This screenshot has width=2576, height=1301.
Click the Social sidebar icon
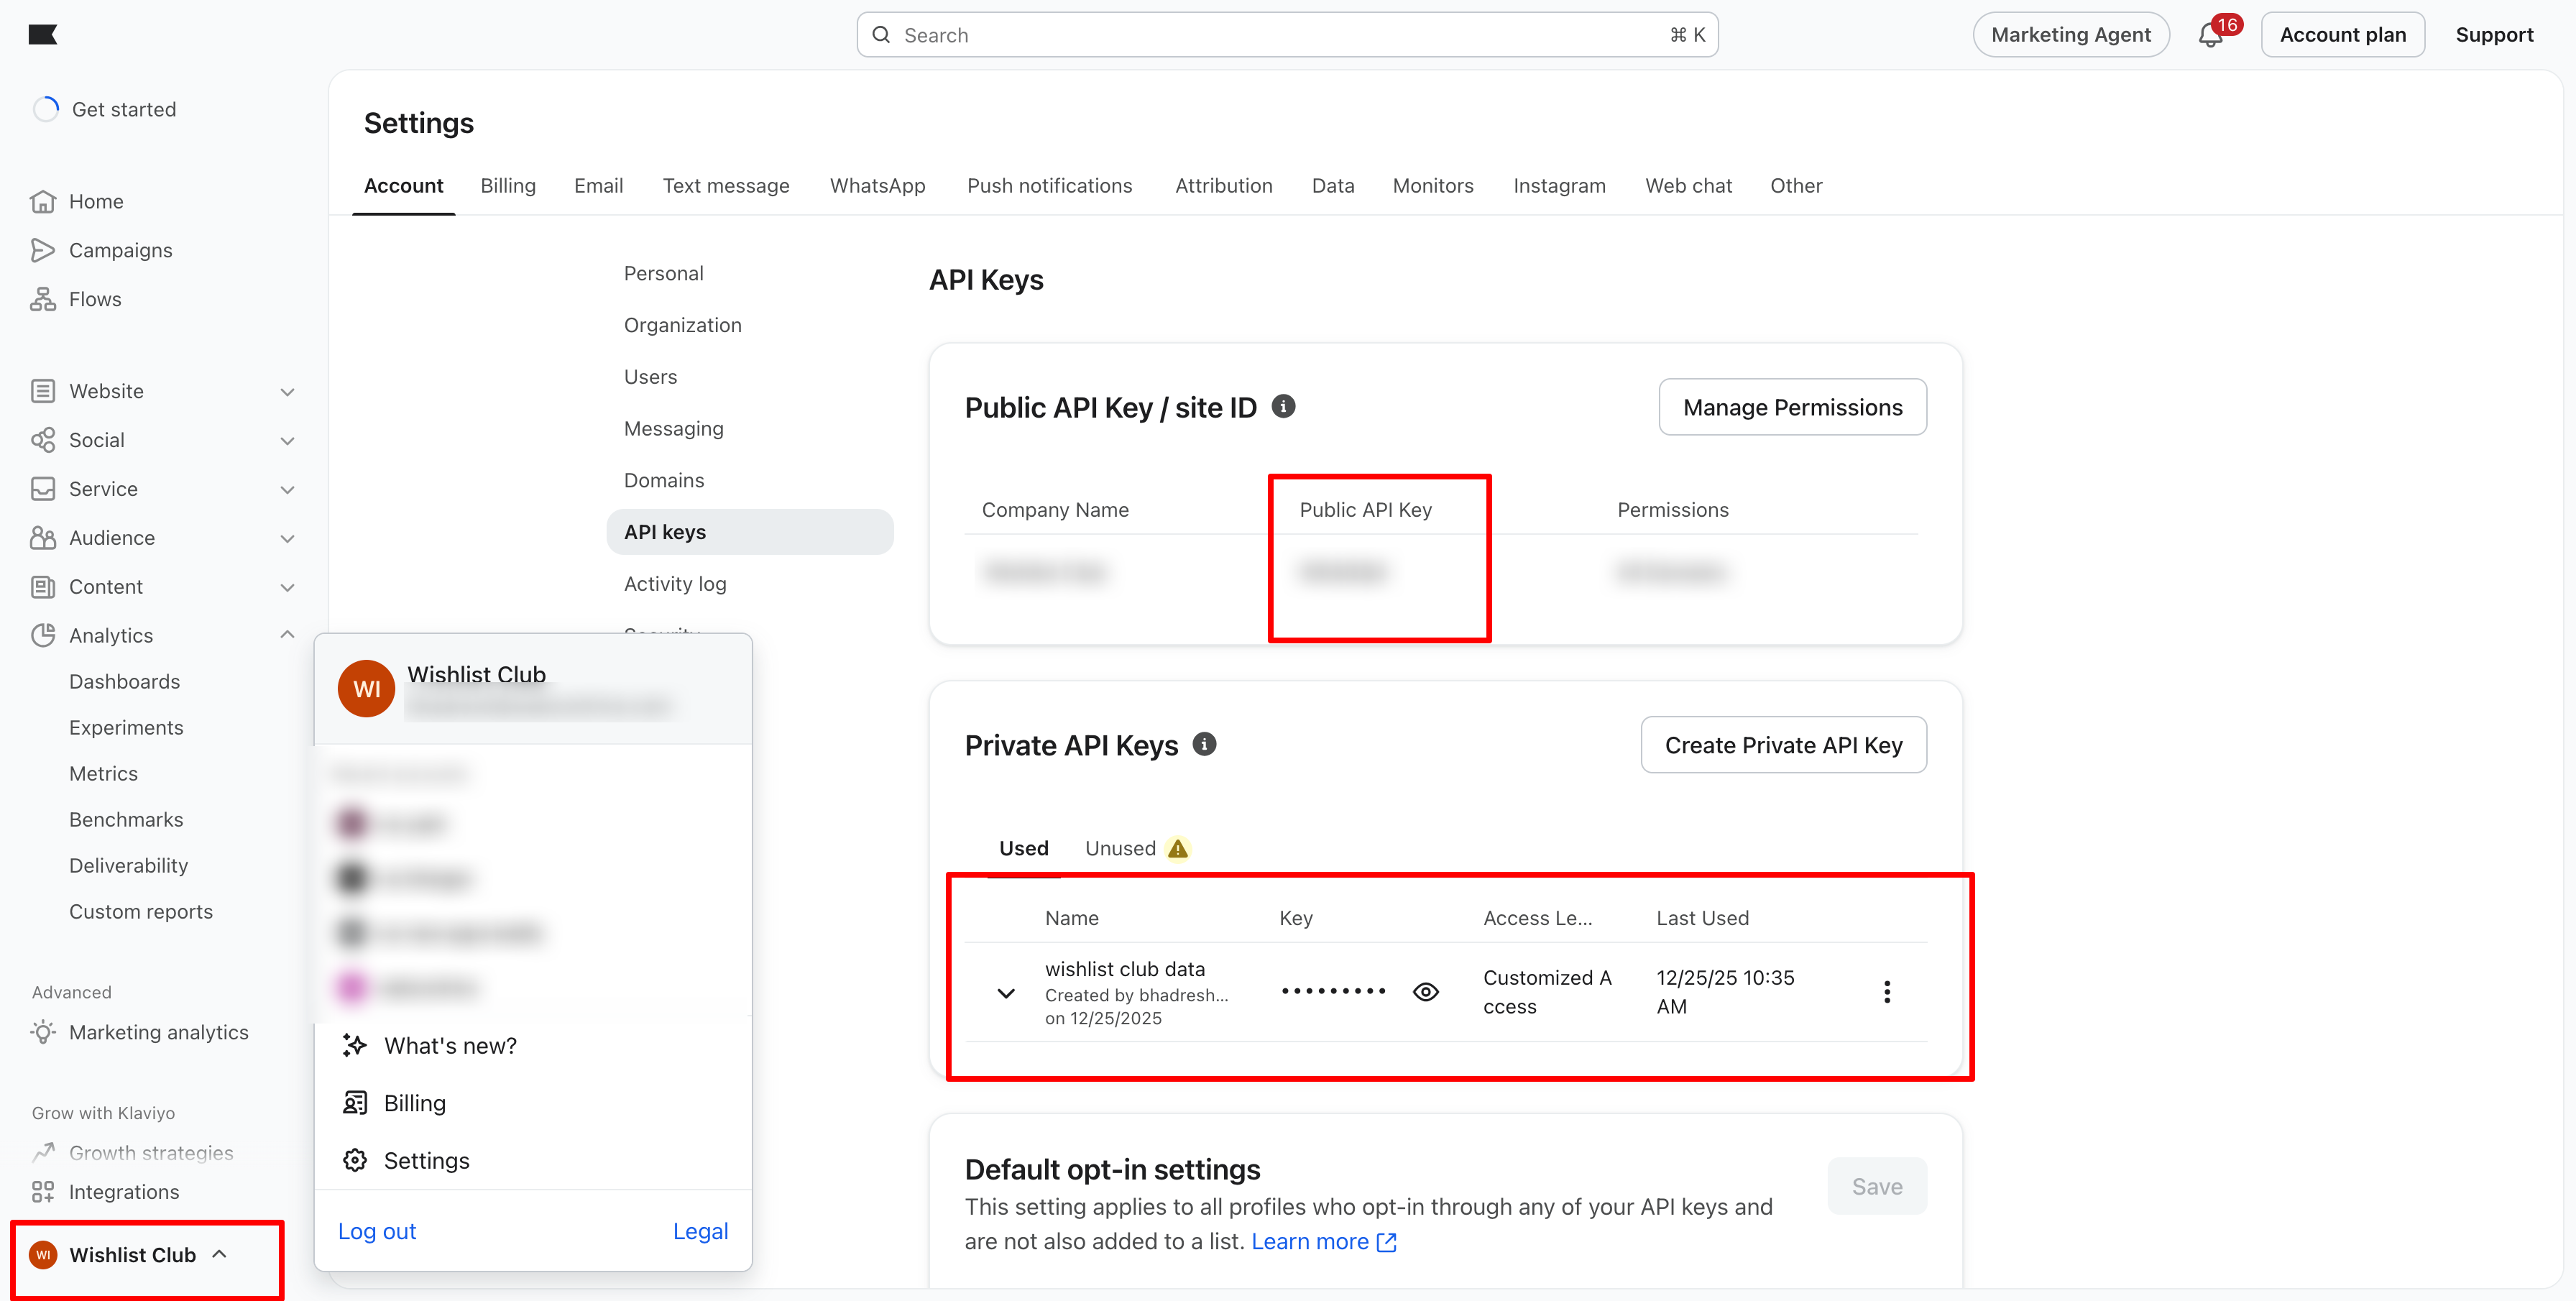click(43, 440)
